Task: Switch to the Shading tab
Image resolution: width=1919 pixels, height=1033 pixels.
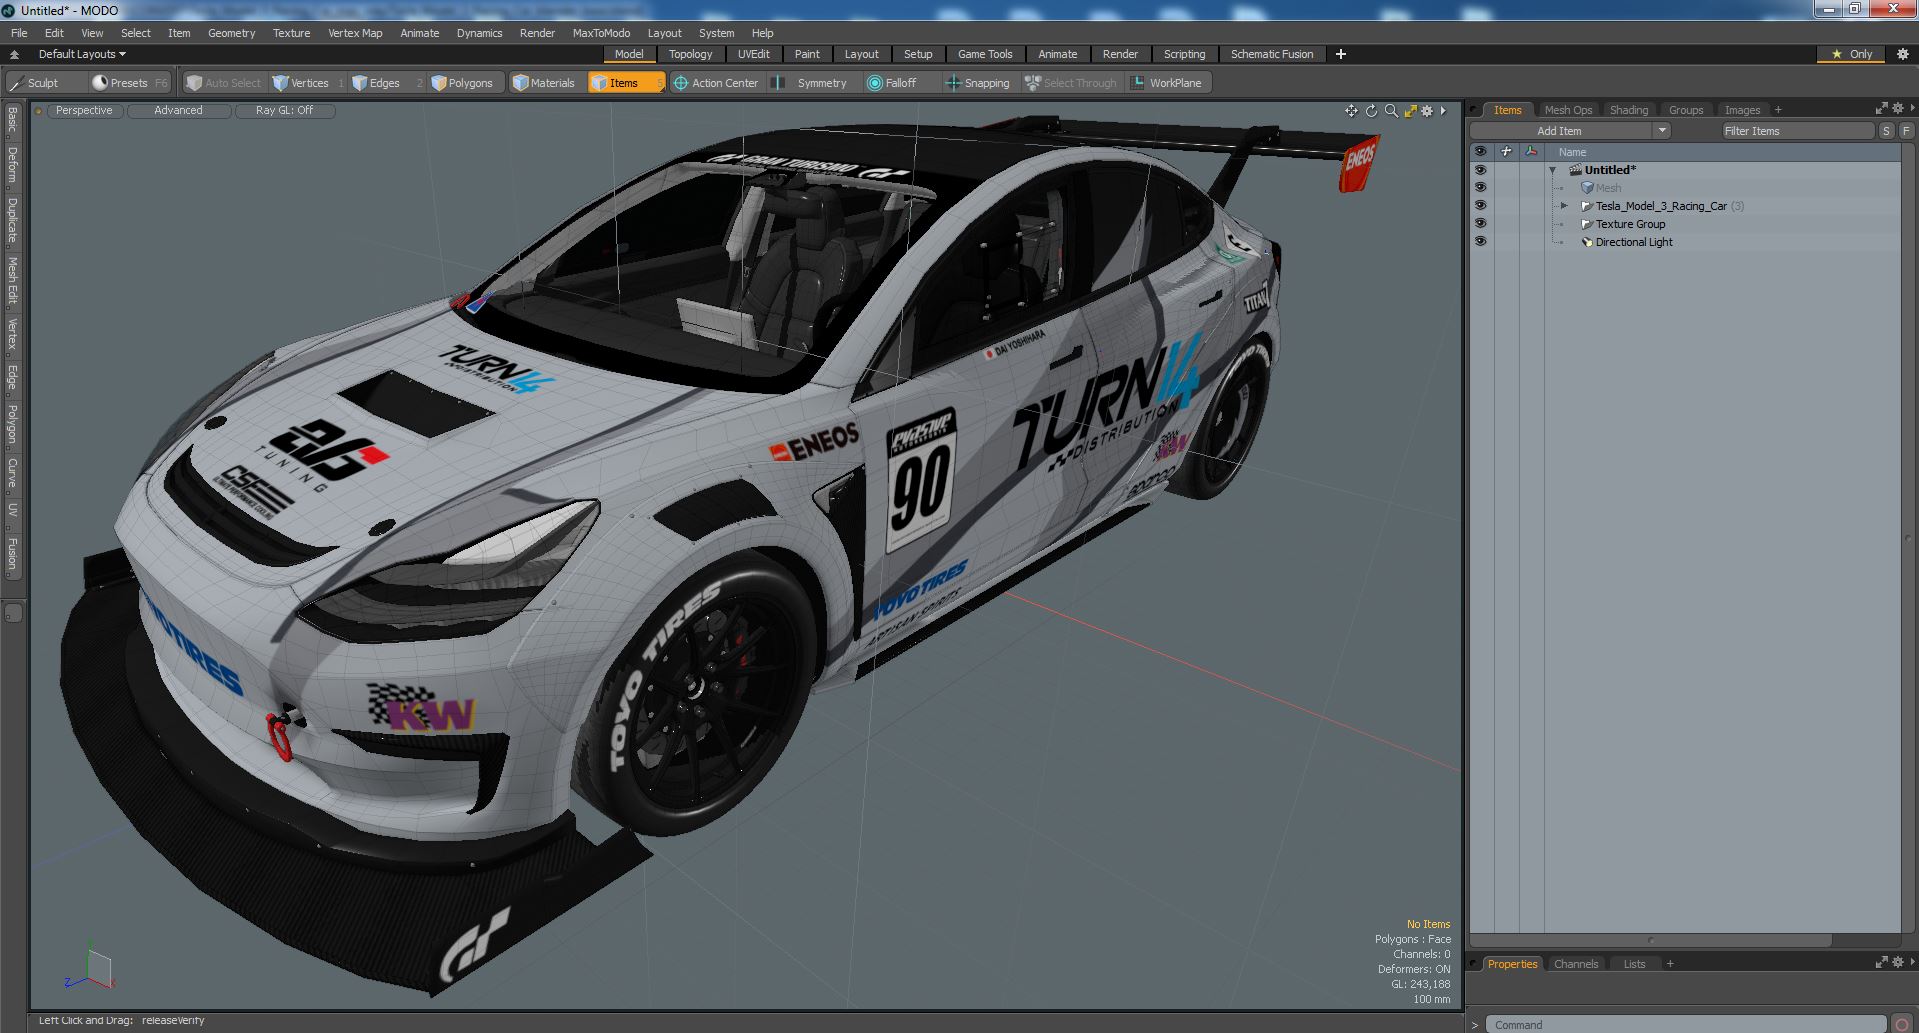Action: (1628, 110)
